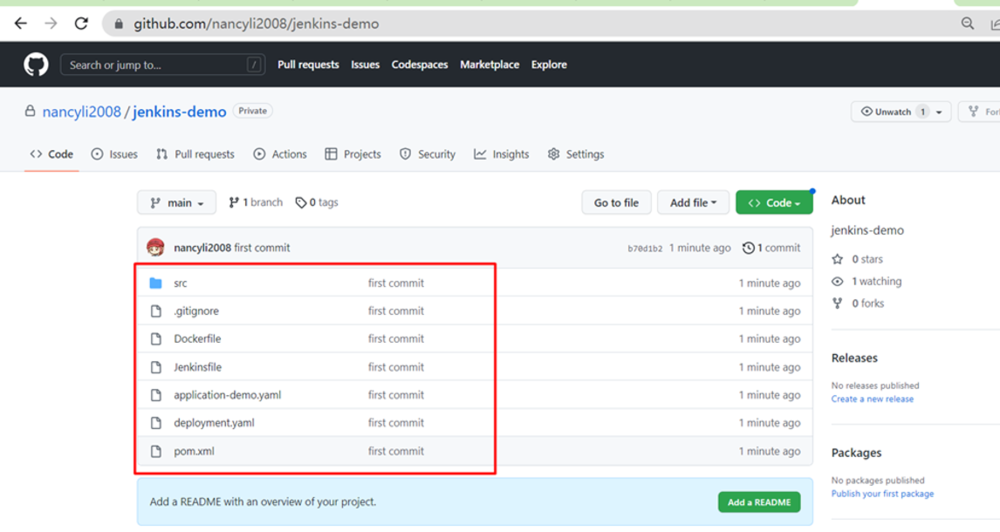
Task: Expand the green Code dropdown button
Action: 774,203
